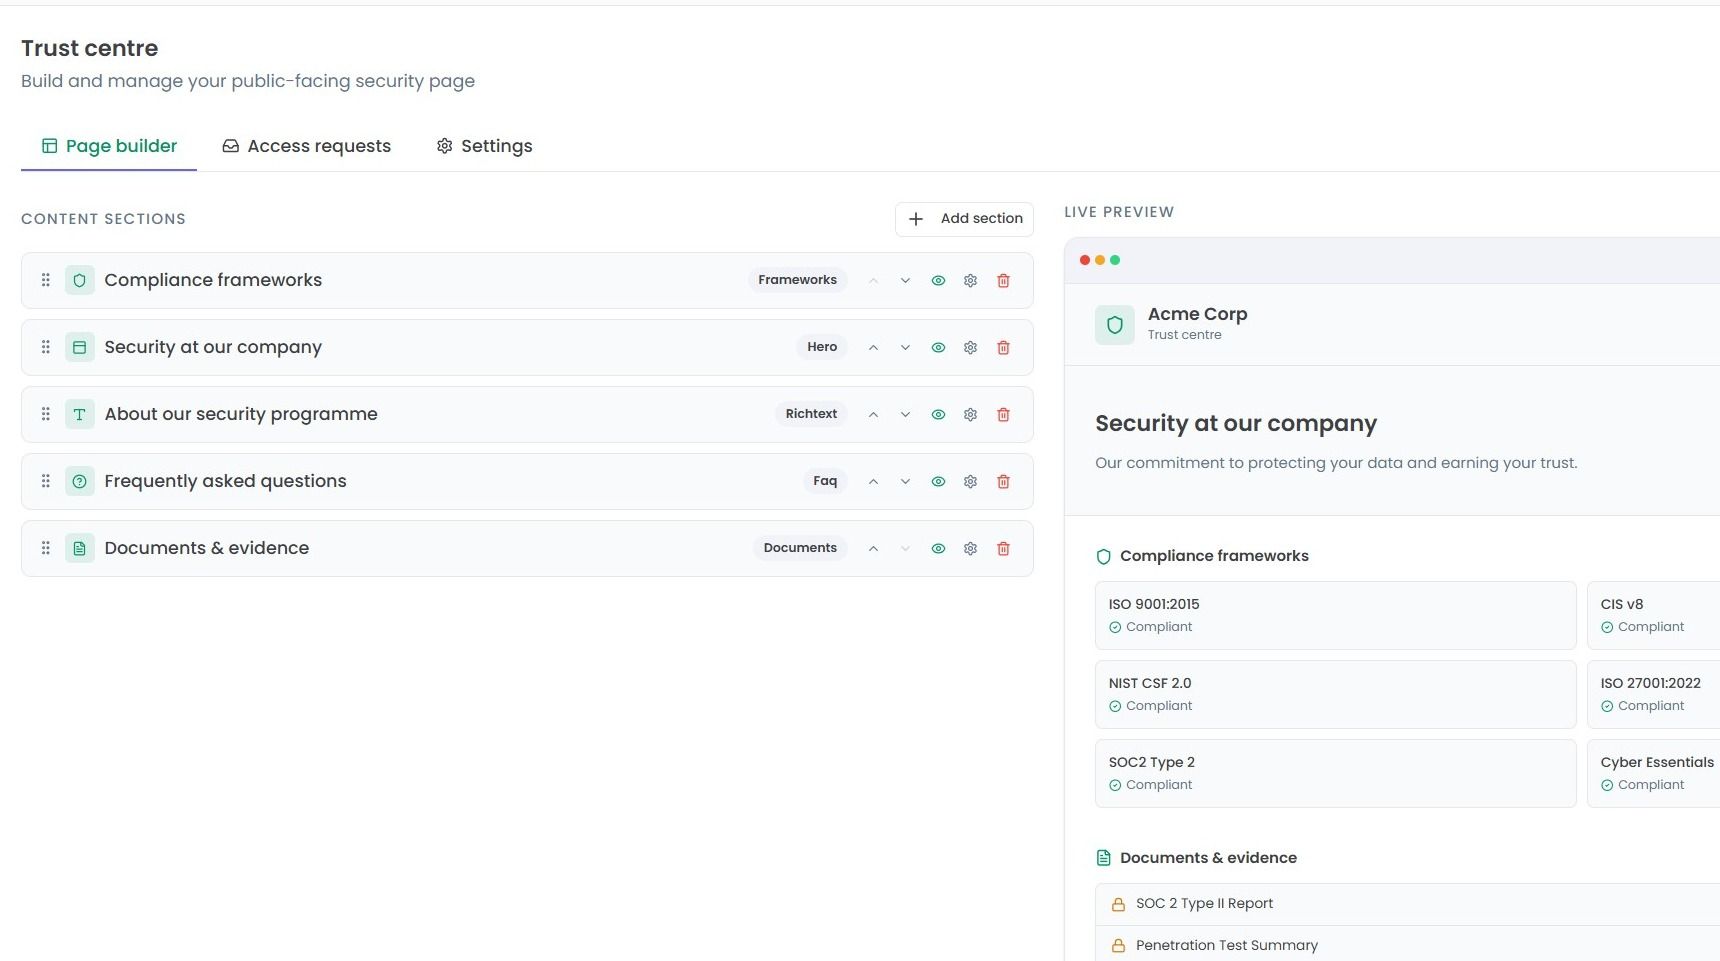
Task: Click the Richtext type badge
Action: click(x=811, y=414)
